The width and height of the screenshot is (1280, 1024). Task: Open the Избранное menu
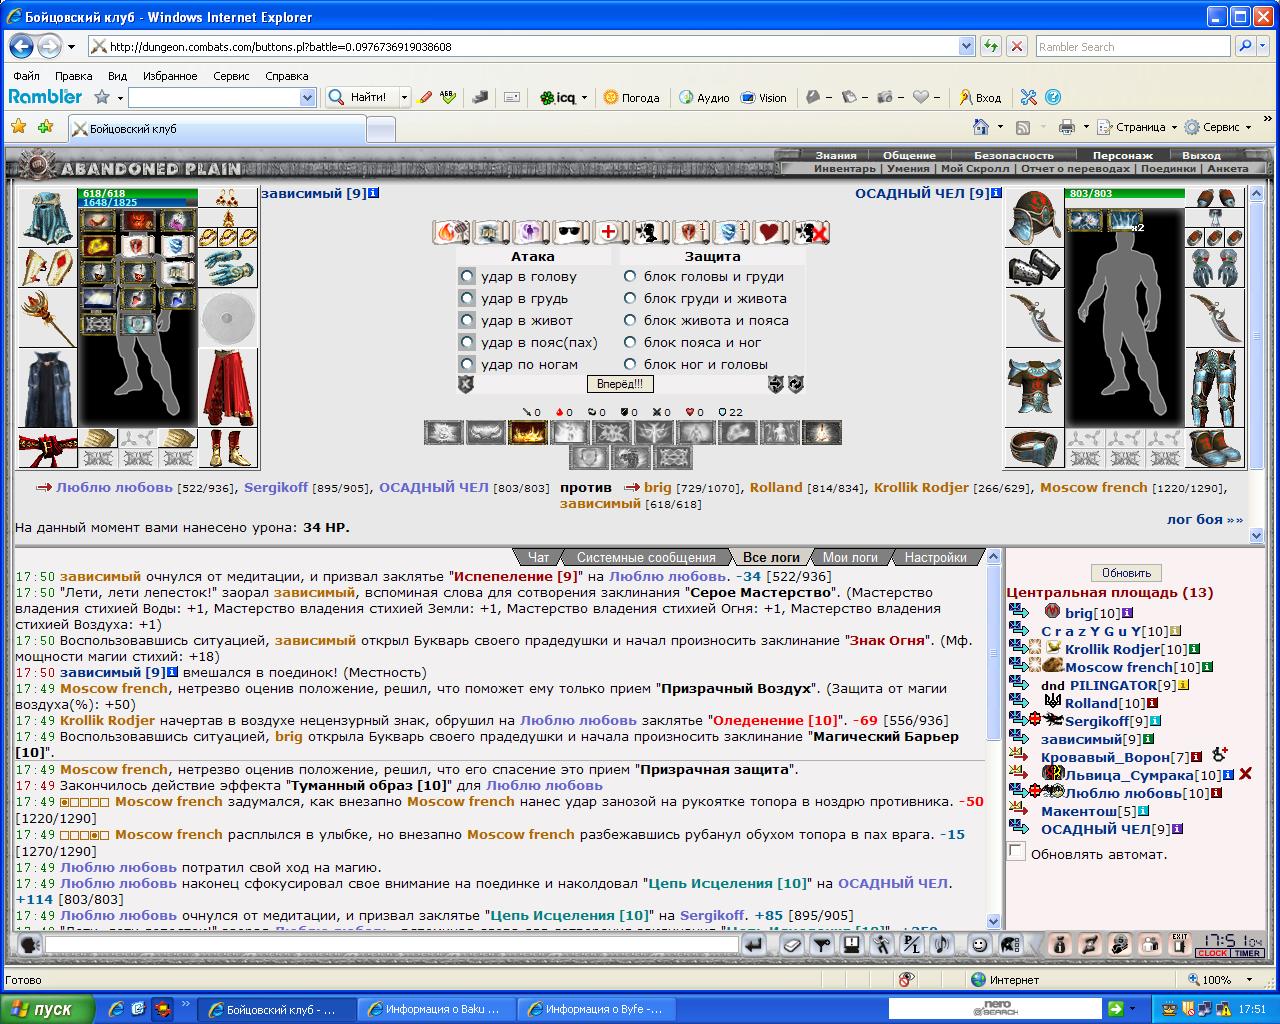170,76
